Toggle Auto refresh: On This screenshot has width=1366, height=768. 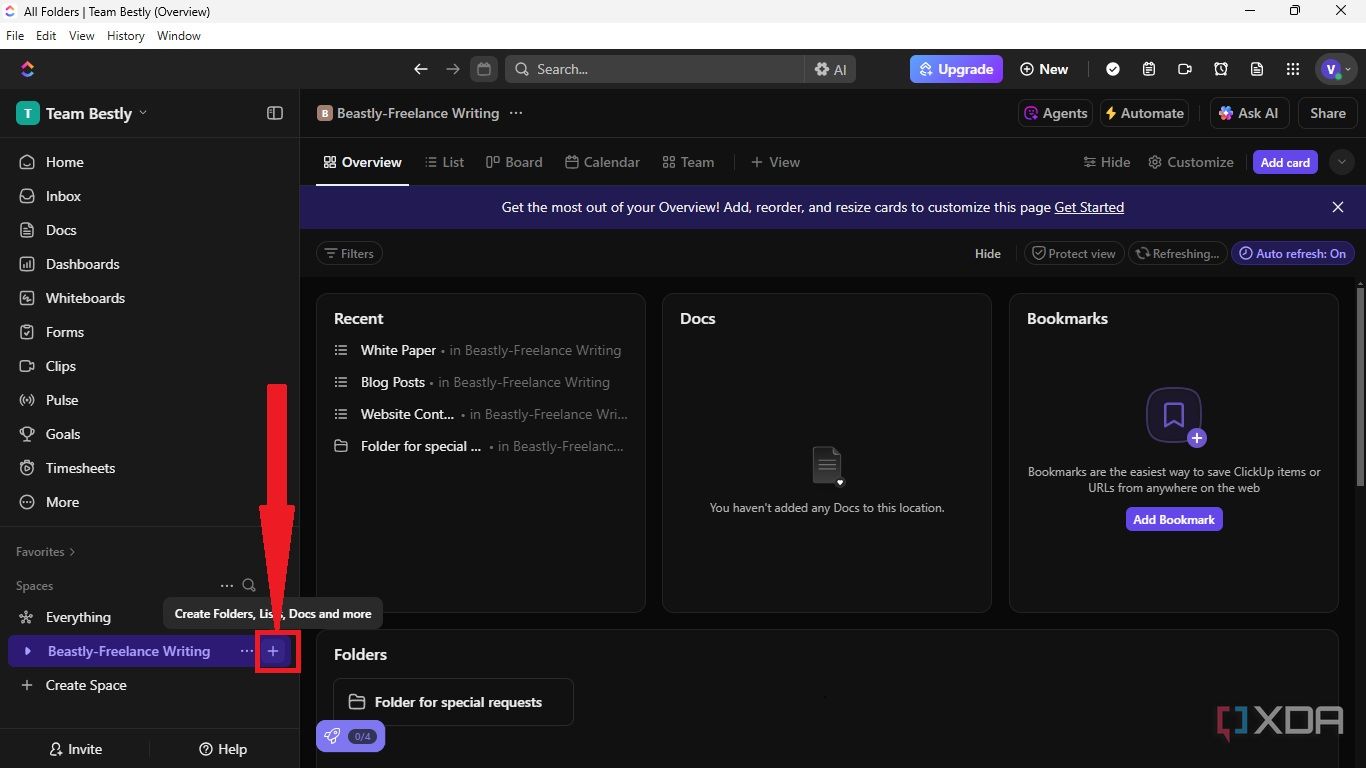click(x=1293, y=253)
